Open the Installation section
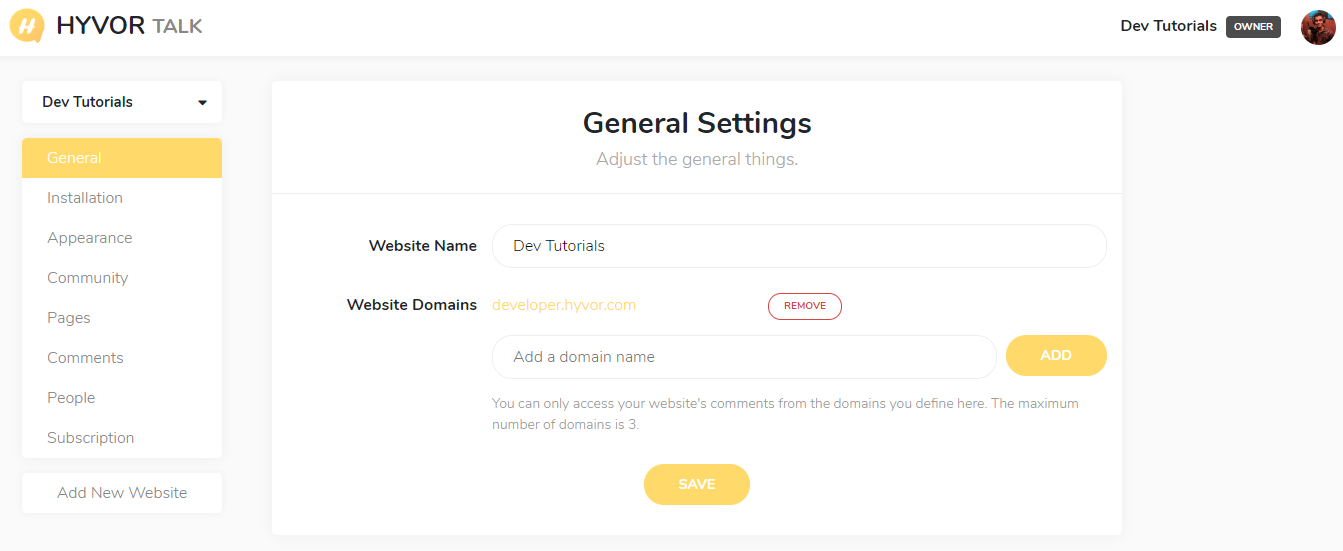This screenshot has width=1343, height=551. pos(122,198)
